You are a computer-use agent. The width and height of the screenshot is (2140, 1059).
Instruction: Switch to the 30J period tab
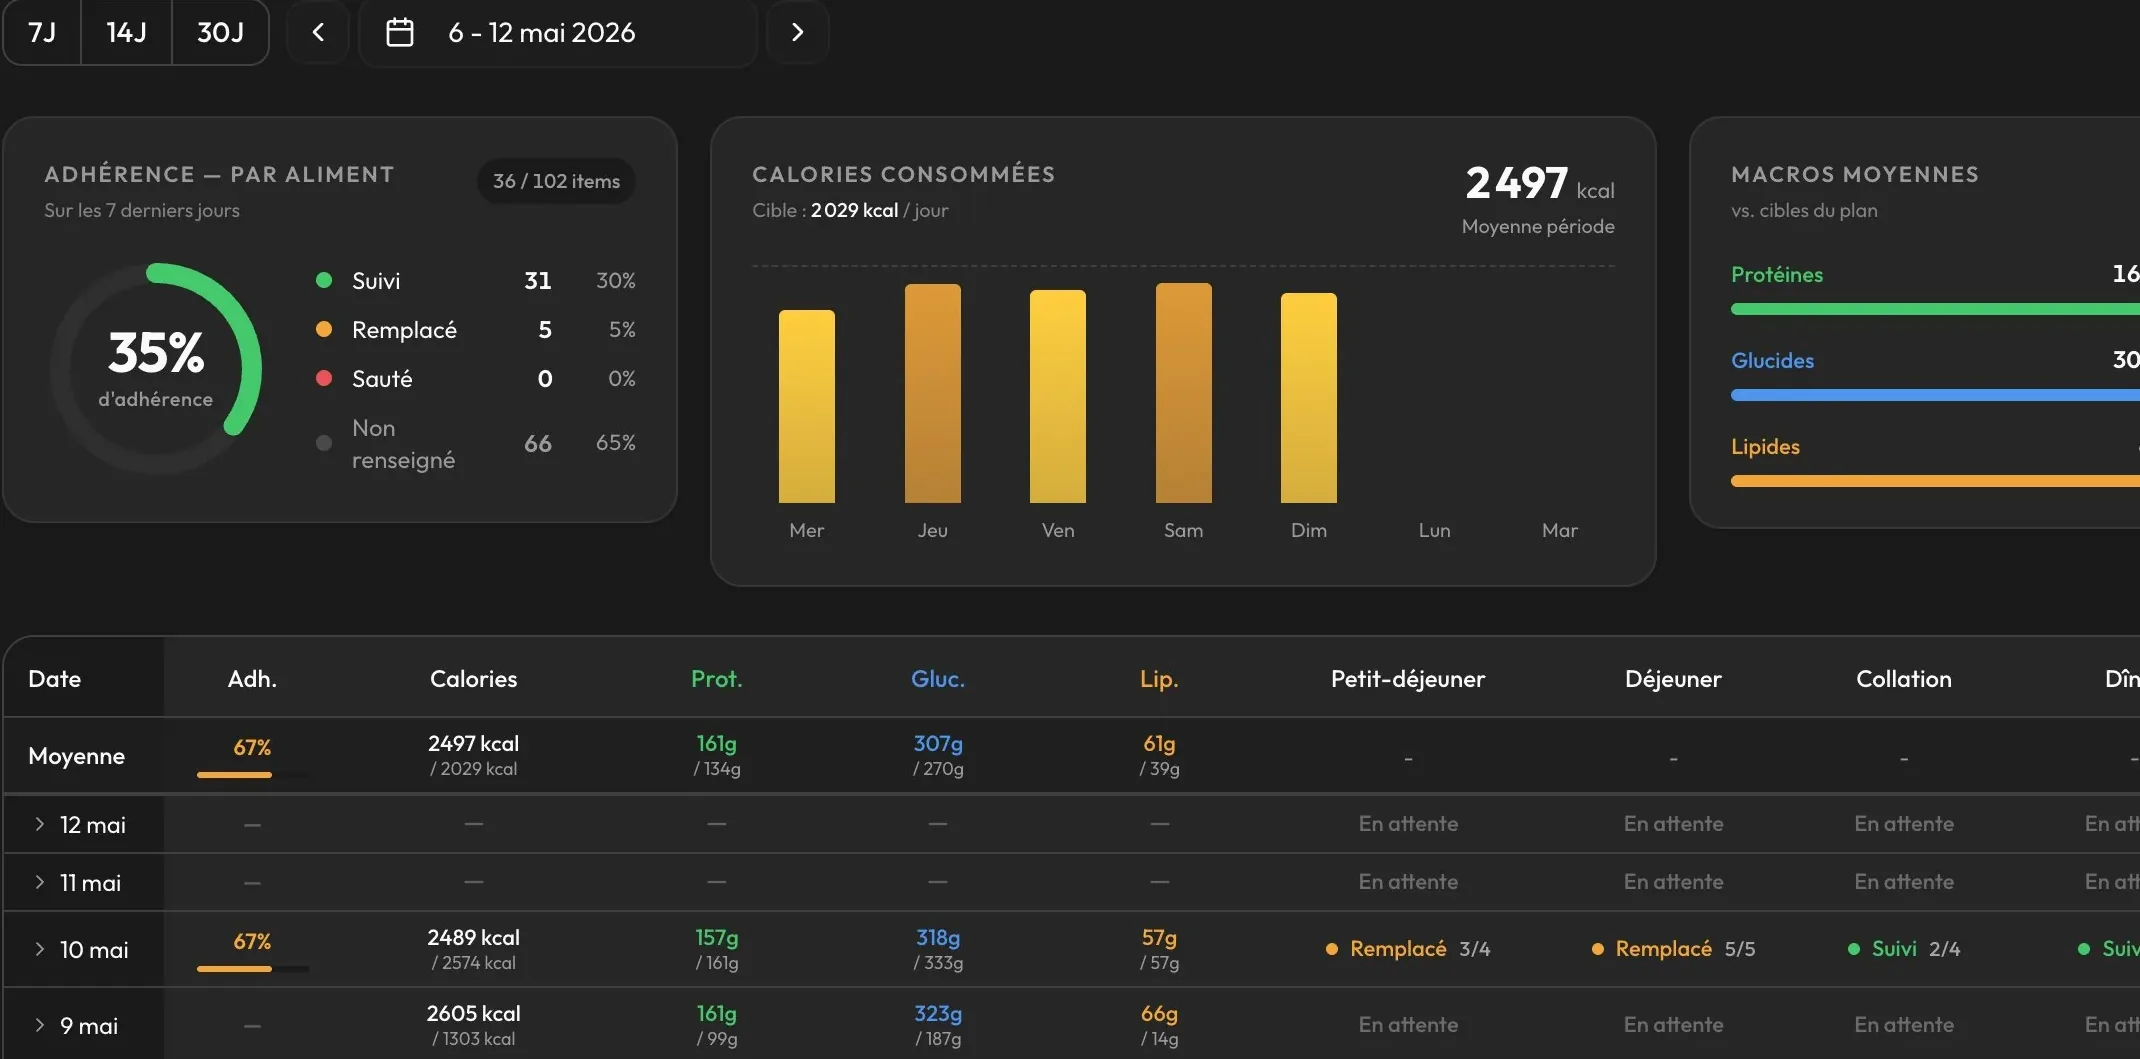tap(221, 32)
